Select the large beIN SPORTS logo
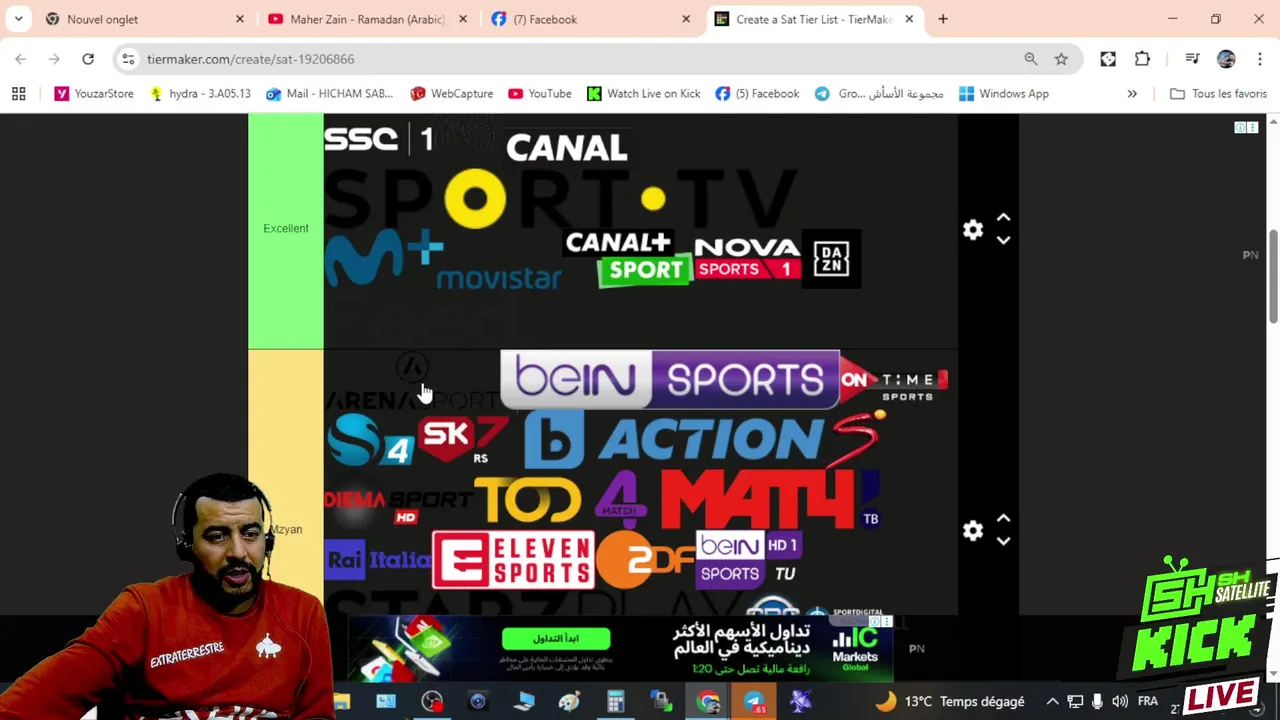 (x=670, y=379)
